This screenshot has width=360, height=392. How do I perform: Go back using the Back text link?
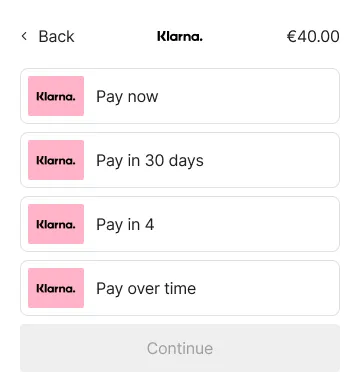[x=56, y=36]
